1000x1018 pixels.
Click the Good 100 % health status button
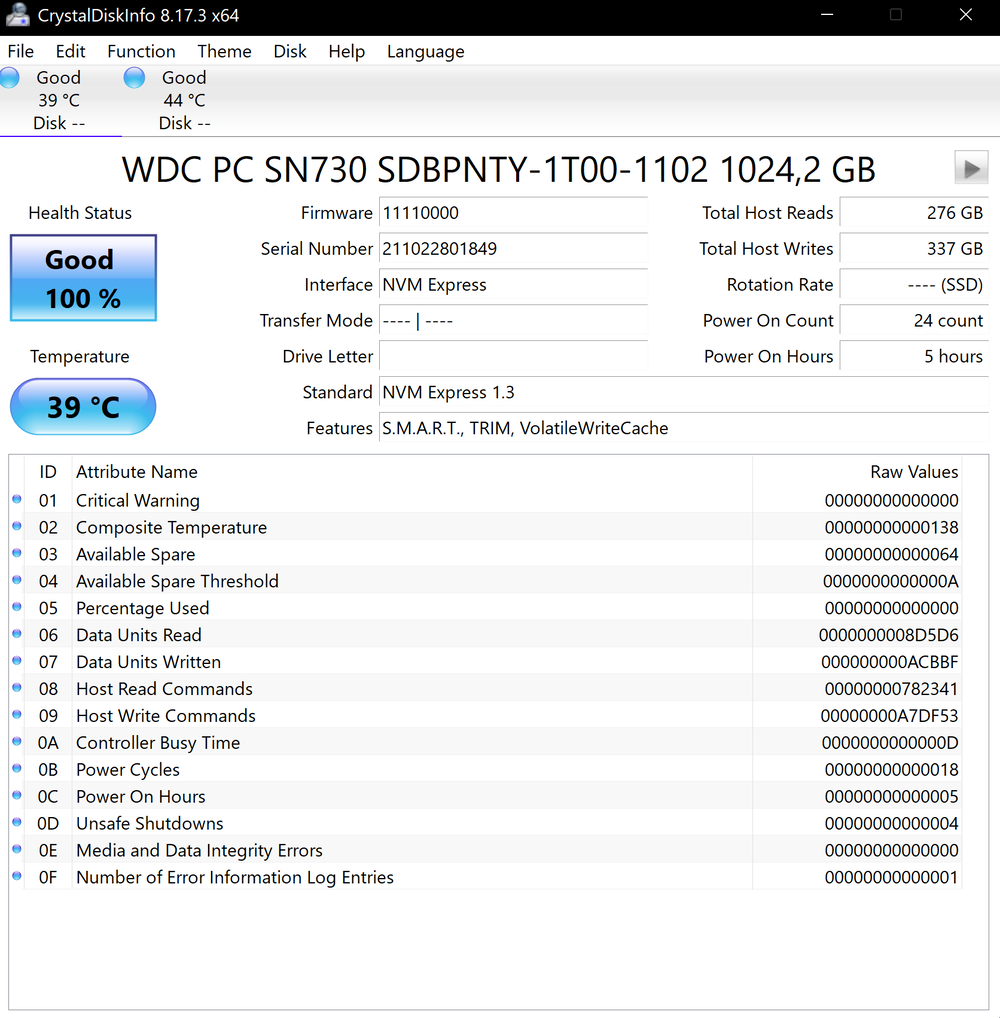[83, 278]
